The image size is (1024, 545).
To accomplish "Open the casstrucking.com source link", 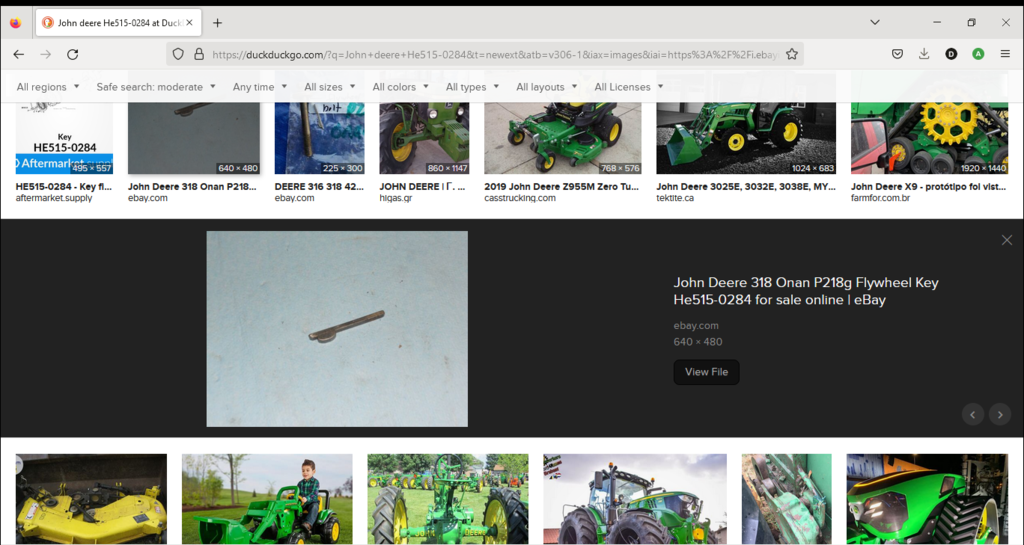I will tap(520, 198).
